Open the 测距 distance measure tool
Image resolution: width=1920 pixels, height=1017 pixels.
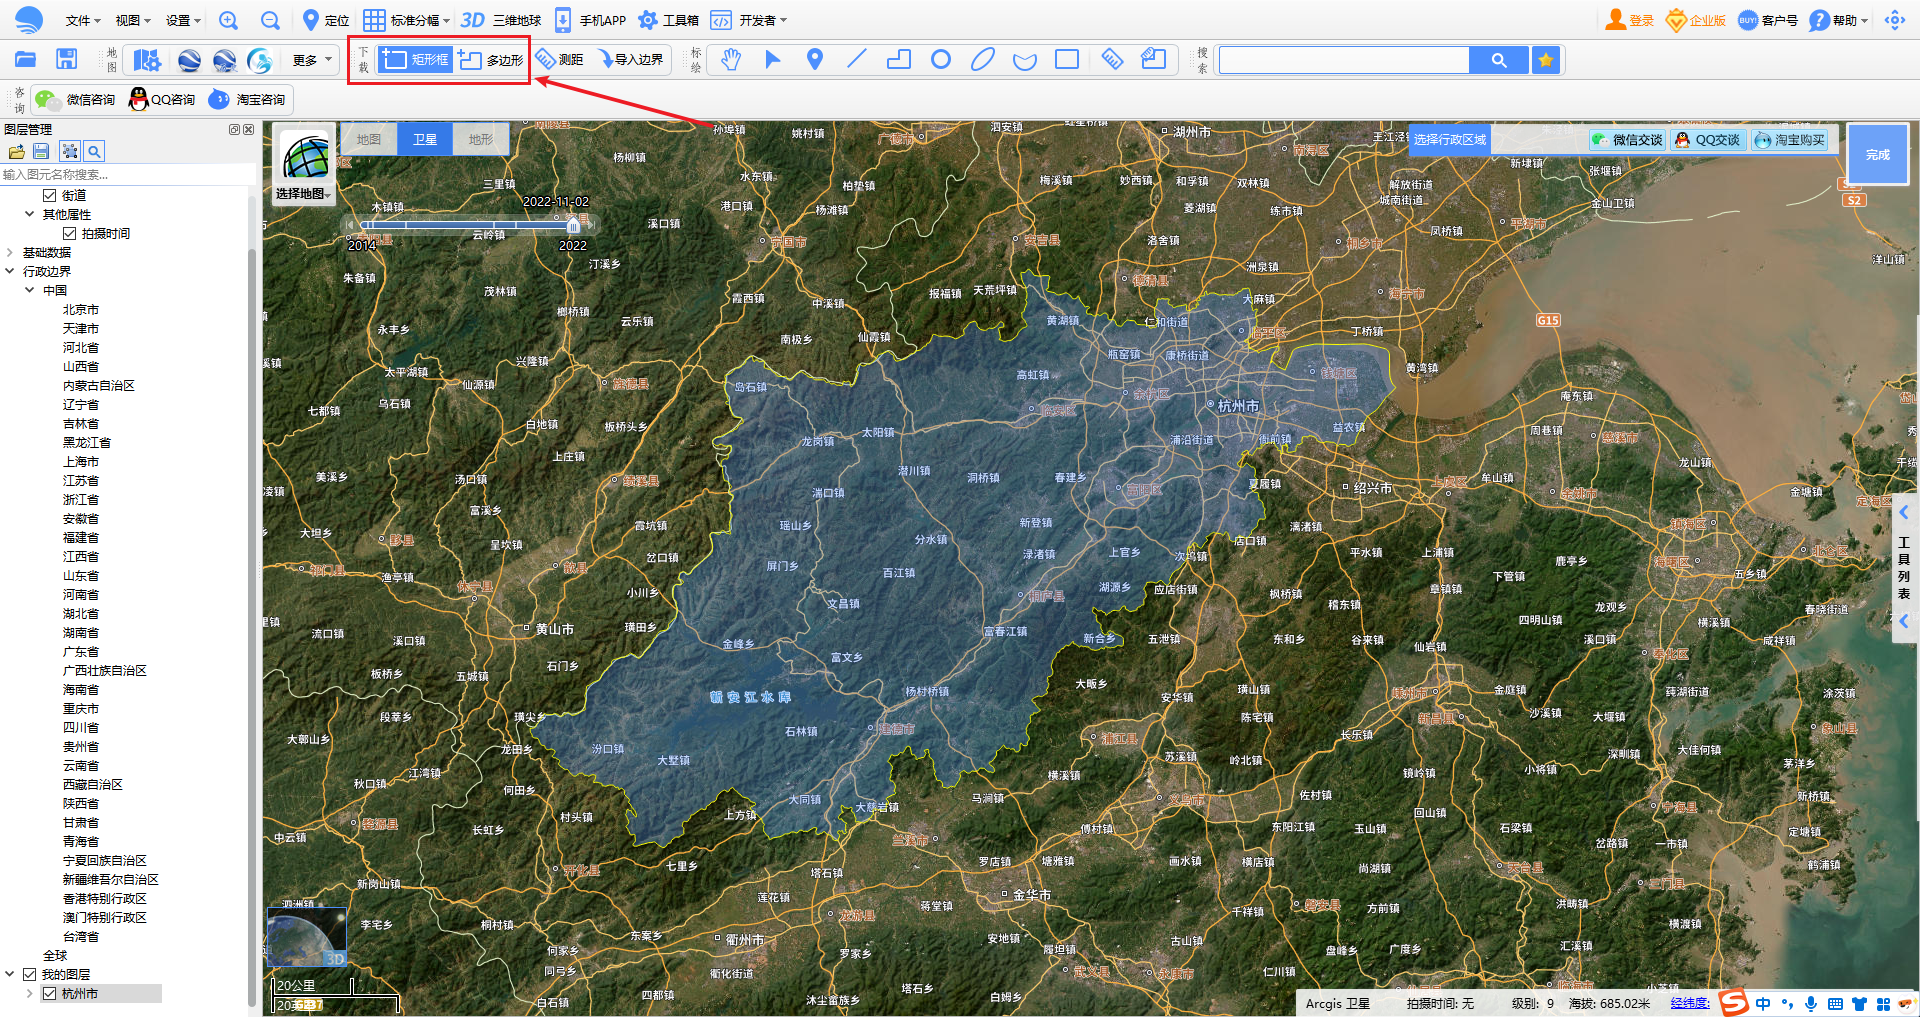tap(559, 60)
